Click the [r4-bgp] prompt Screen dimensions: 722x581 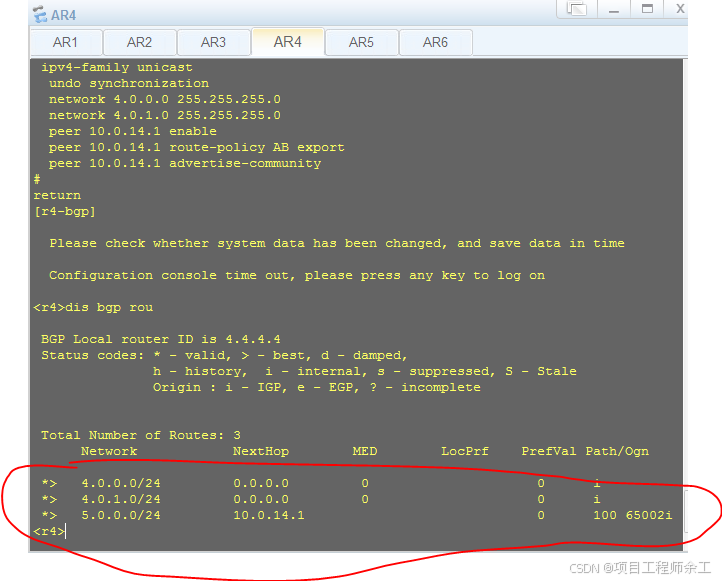(64, 211)
